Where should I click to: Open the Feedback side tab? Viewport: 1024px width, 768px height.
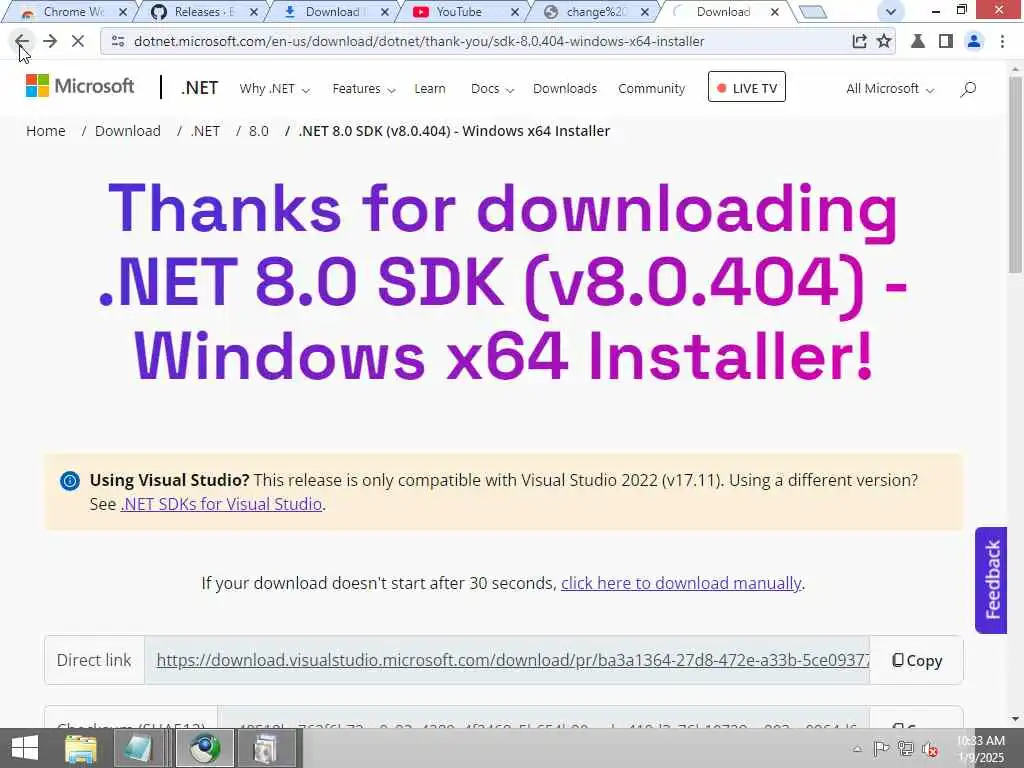(991, 580)
